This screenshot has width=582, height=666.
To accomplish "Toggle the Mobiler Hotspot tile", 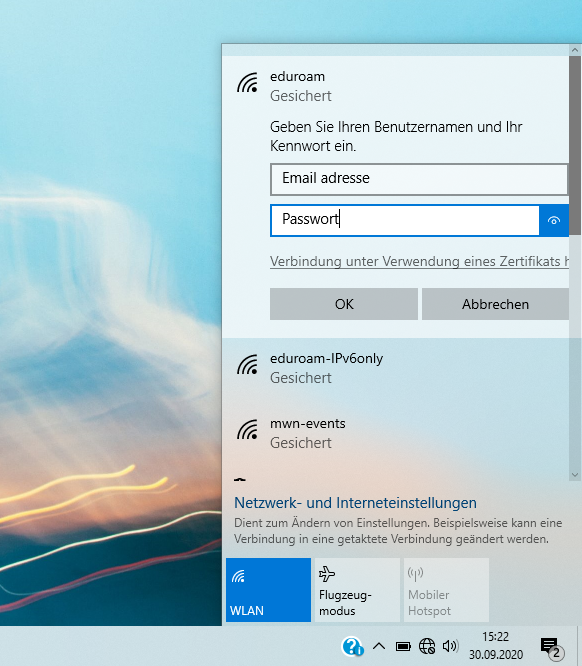I will coord(446,590).
